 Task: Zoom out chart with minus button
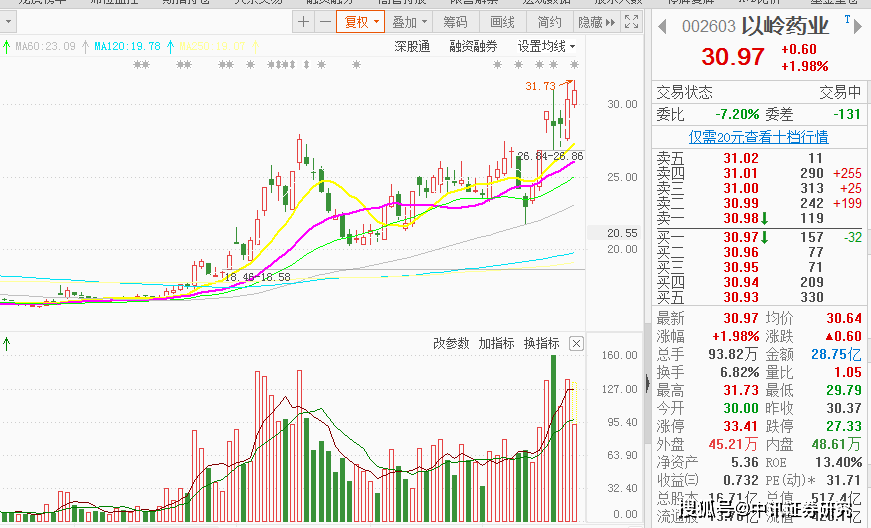point(326,22)
